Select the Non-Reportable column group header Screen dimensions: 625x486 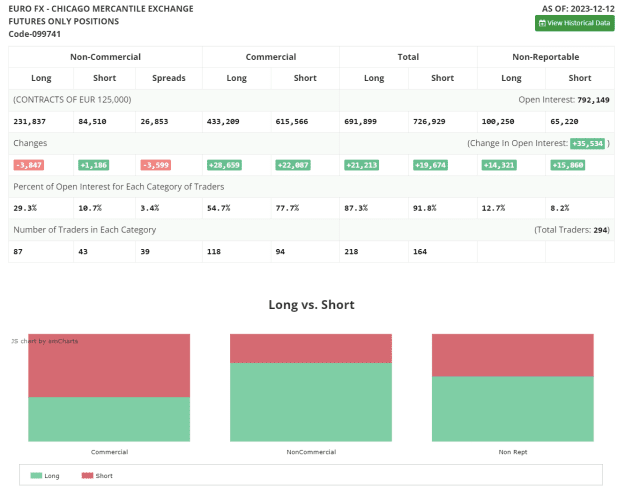point(546,57)
